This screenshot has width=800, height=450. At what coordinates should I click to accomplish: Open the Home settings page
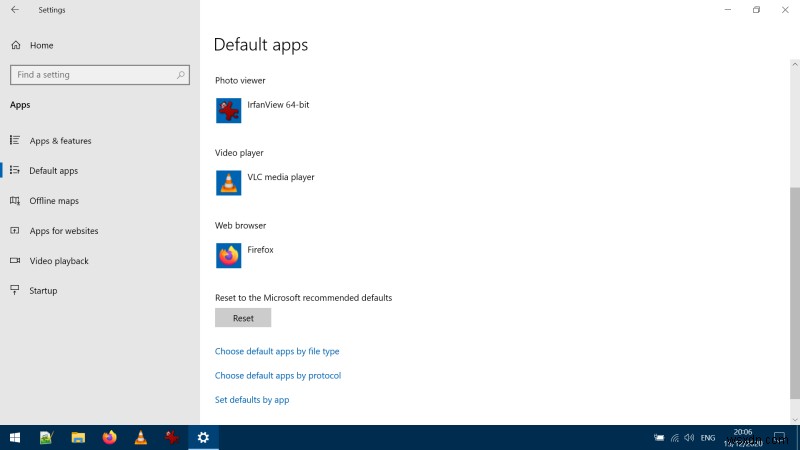[41, 45]
